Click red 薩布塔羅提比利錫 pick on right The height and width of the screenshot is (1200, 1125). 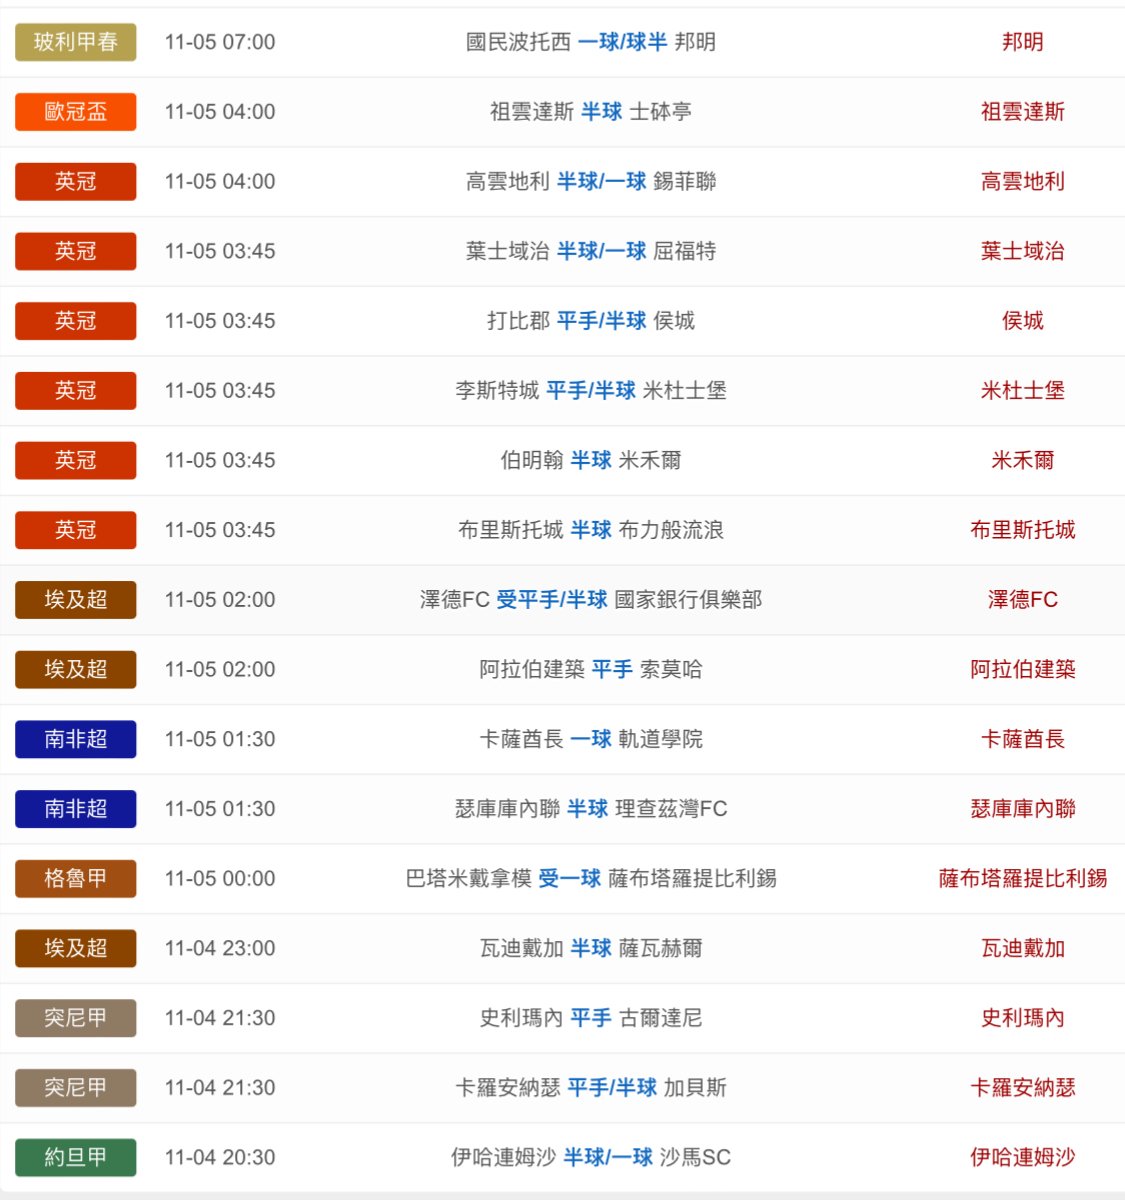click(1022, 879)
